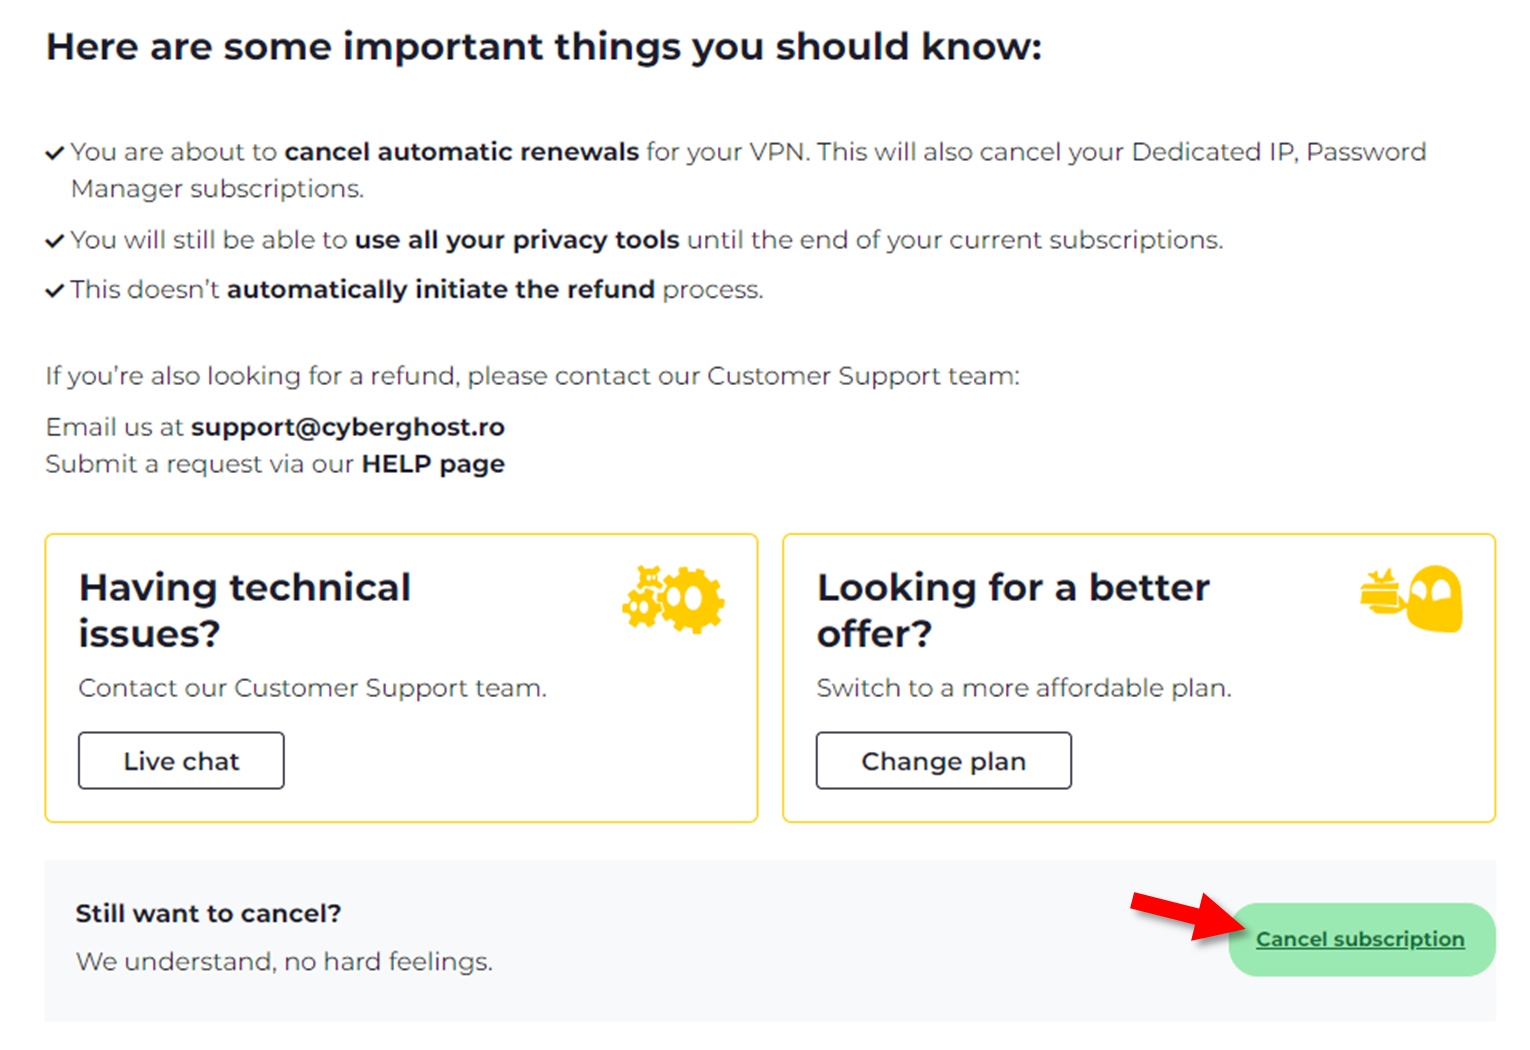Click 'Switch to a more affordable plan' text
The image size is (1530, 1050).
click(1024, 688)
